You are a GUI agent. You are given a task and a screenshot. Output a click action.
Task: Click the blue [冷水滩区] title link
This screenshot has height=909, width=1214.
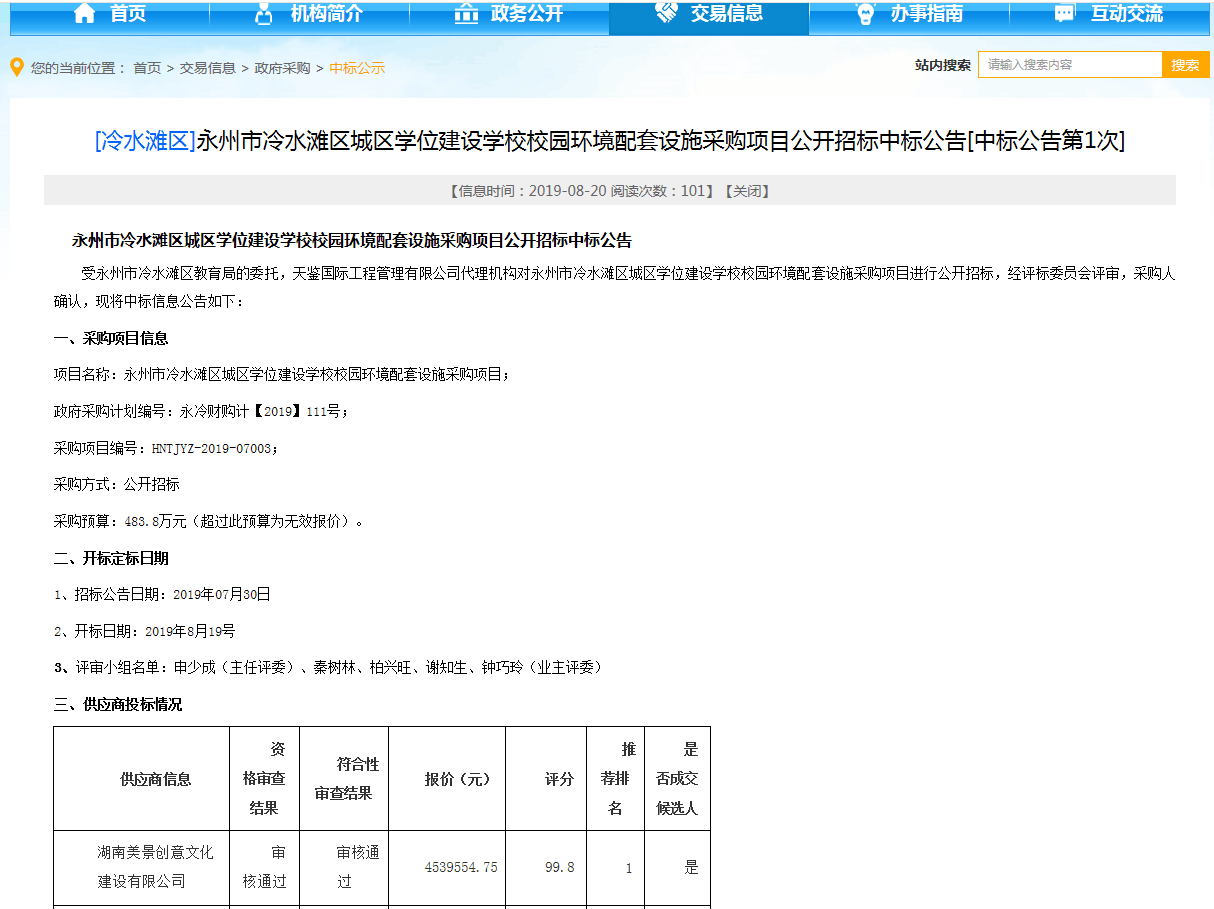[144, 141]
